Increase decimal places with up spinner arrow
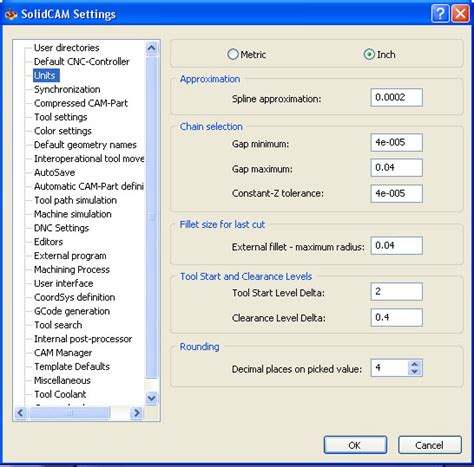474x467 pixels. pyautogui.click(x=415, y=364)
